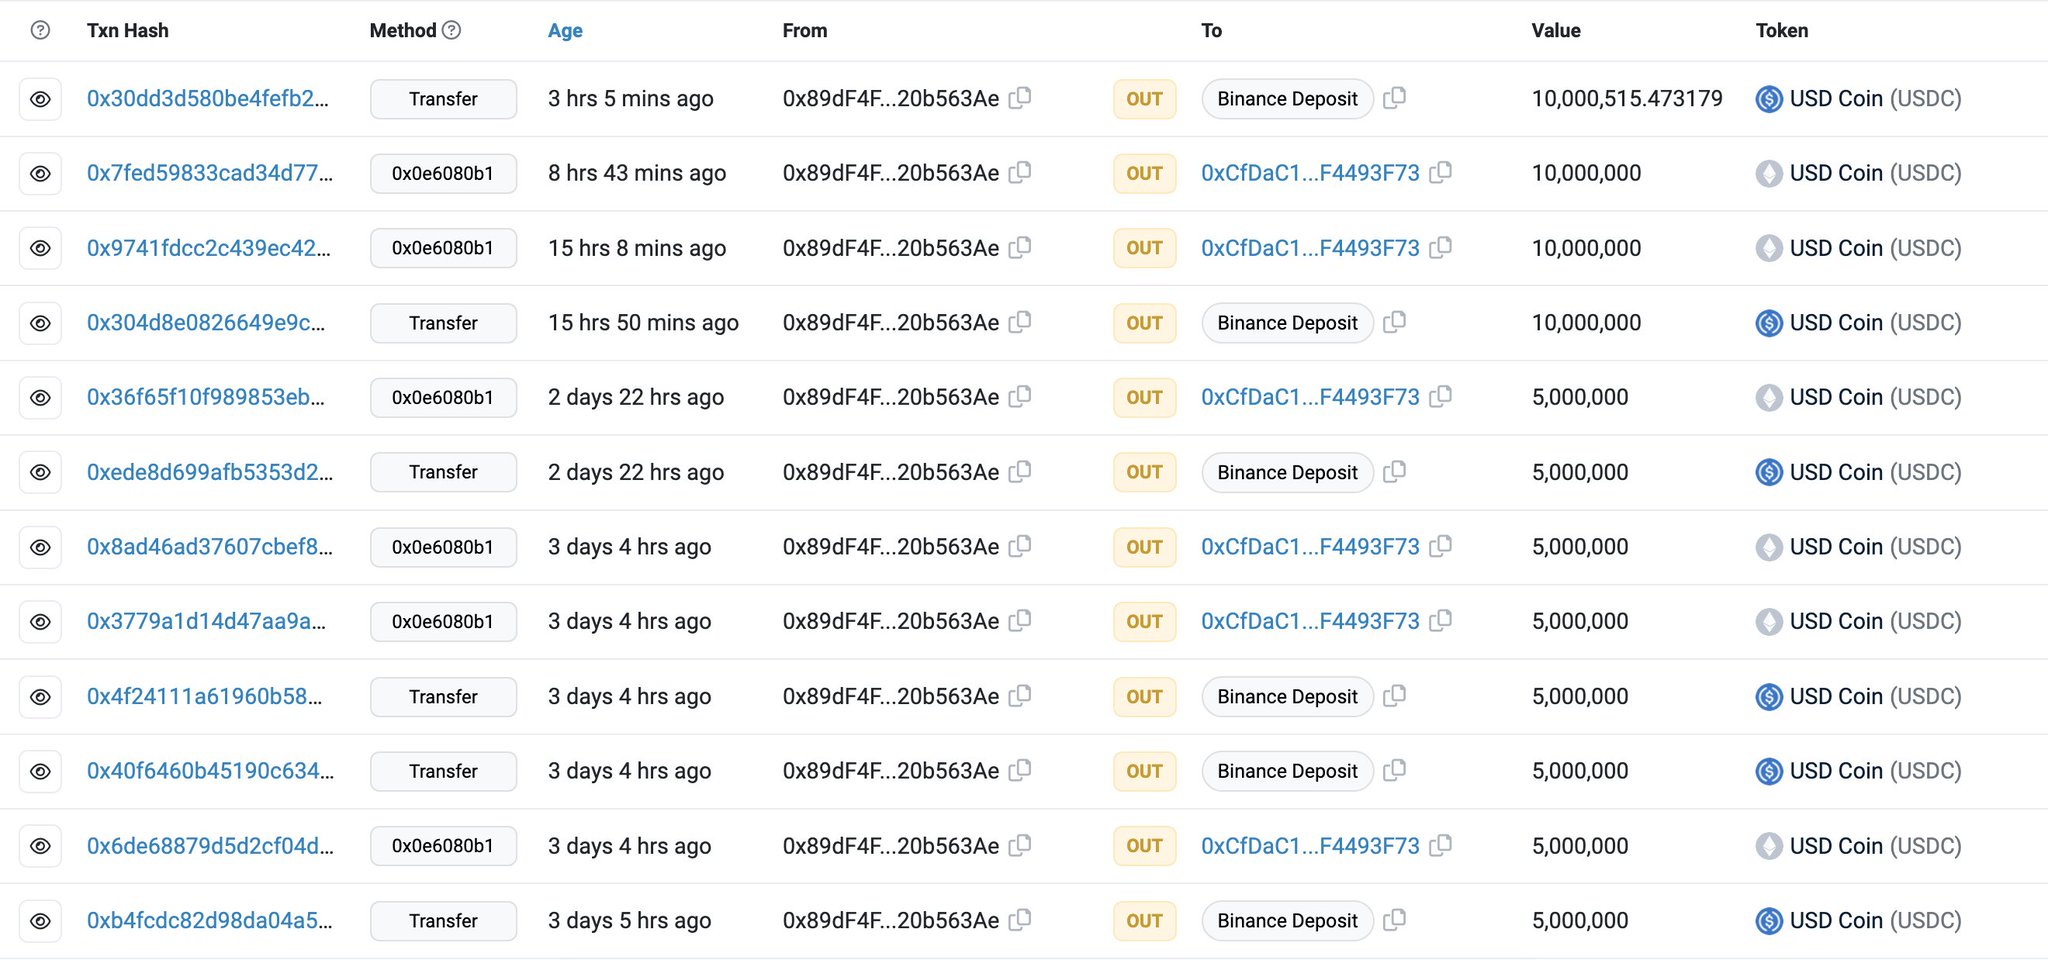Show details via eye icon on bottom row

[x=40, y=920]
